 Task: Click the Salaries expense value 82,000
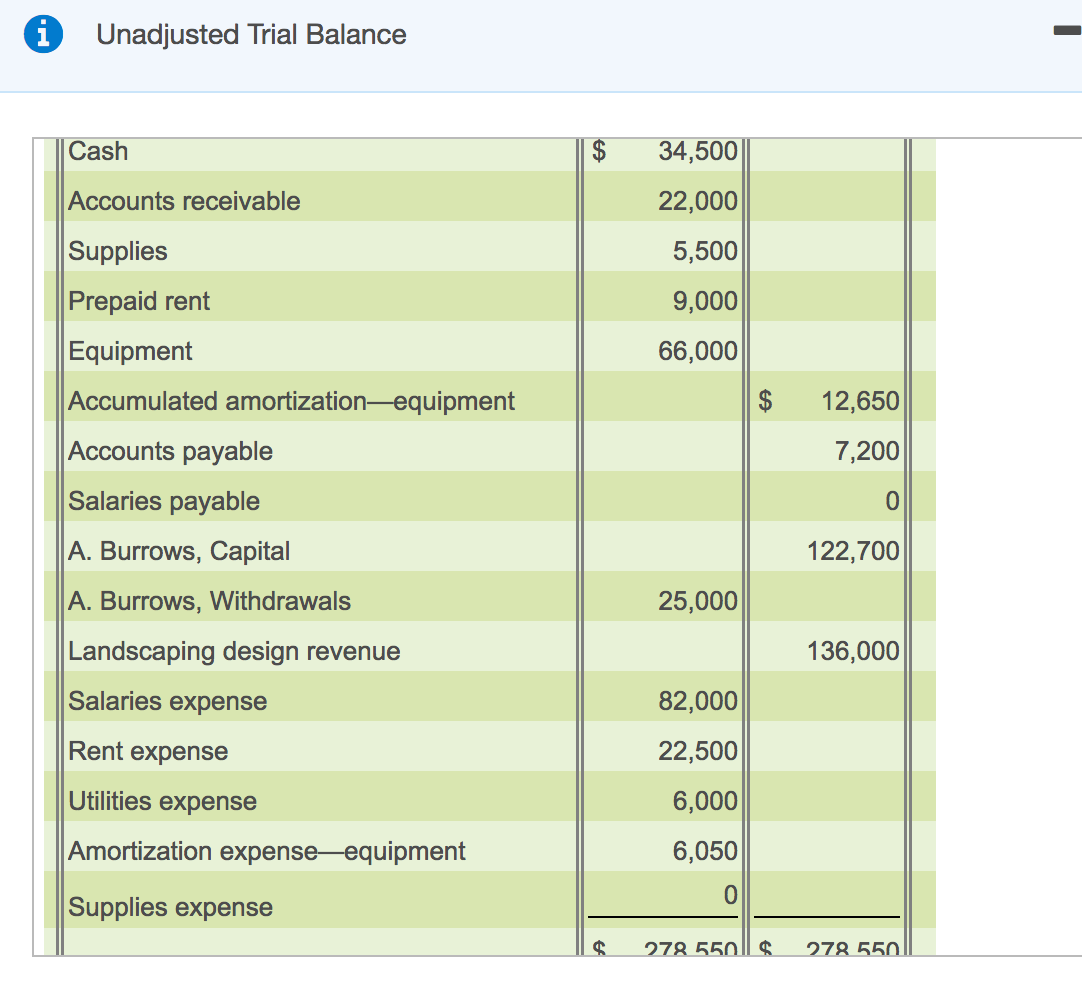(698, 702)
